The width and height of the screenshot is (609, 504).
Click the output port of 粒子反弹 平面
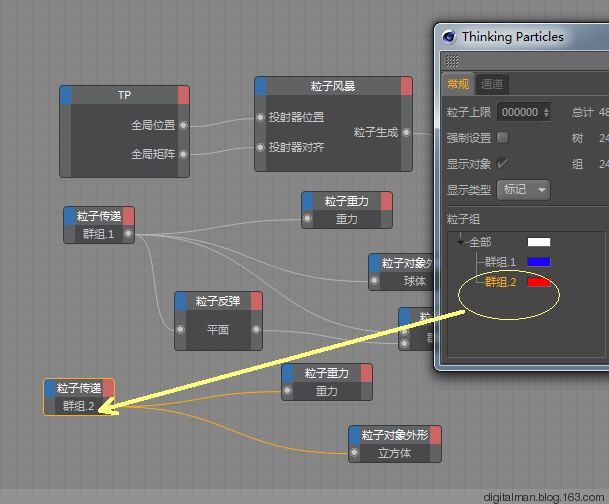point(256,330)
